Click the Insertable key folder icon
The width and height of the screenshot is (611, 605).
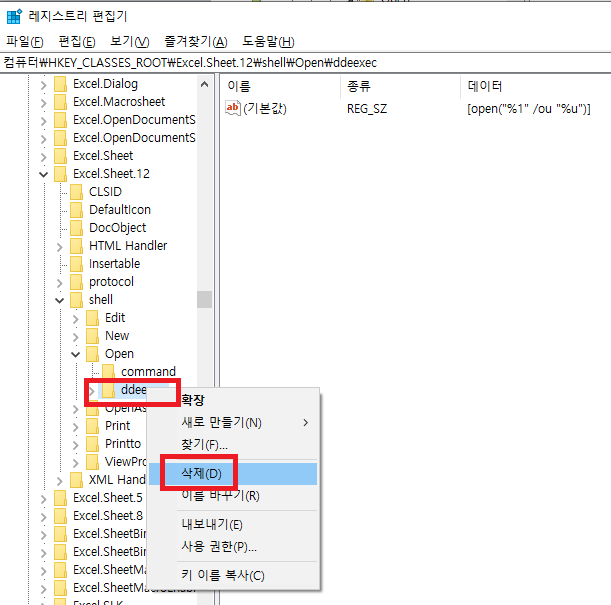76,264
